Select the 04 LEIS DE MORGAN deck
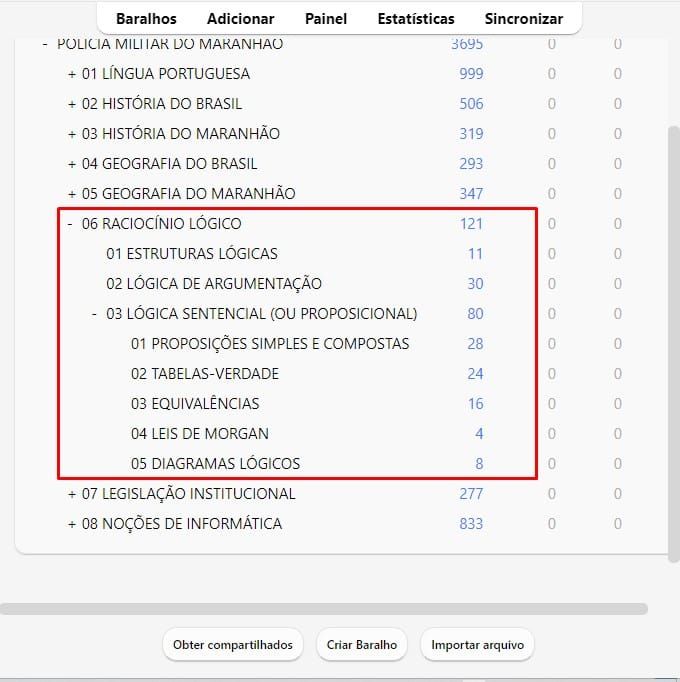Viewport: 680px width, 682px height. 200,434
